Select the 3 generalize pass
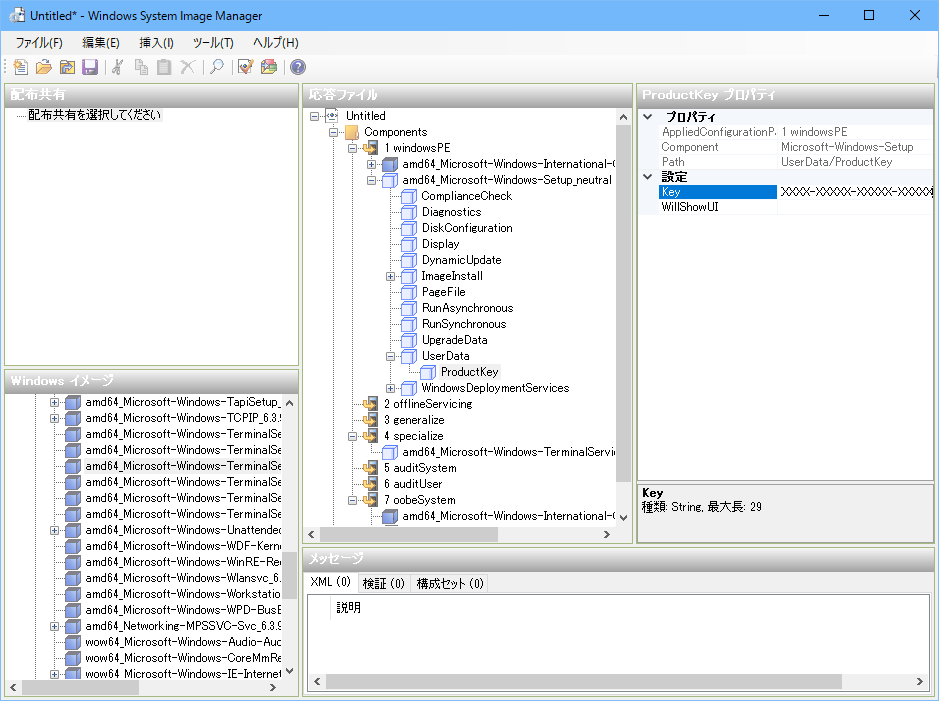Image resolution: width=939 pixels, height=701 pixels. click(x=414, y=420)
